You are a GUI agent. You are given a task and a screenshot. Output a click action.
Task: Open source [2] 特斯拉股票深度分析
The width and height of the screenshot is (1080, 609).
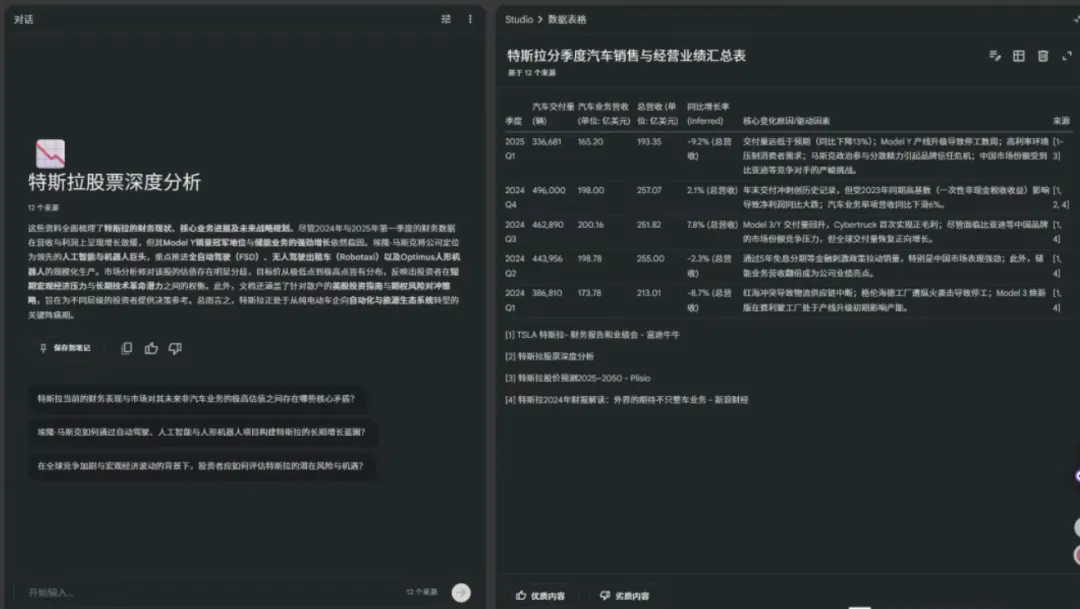pos(549,356)
